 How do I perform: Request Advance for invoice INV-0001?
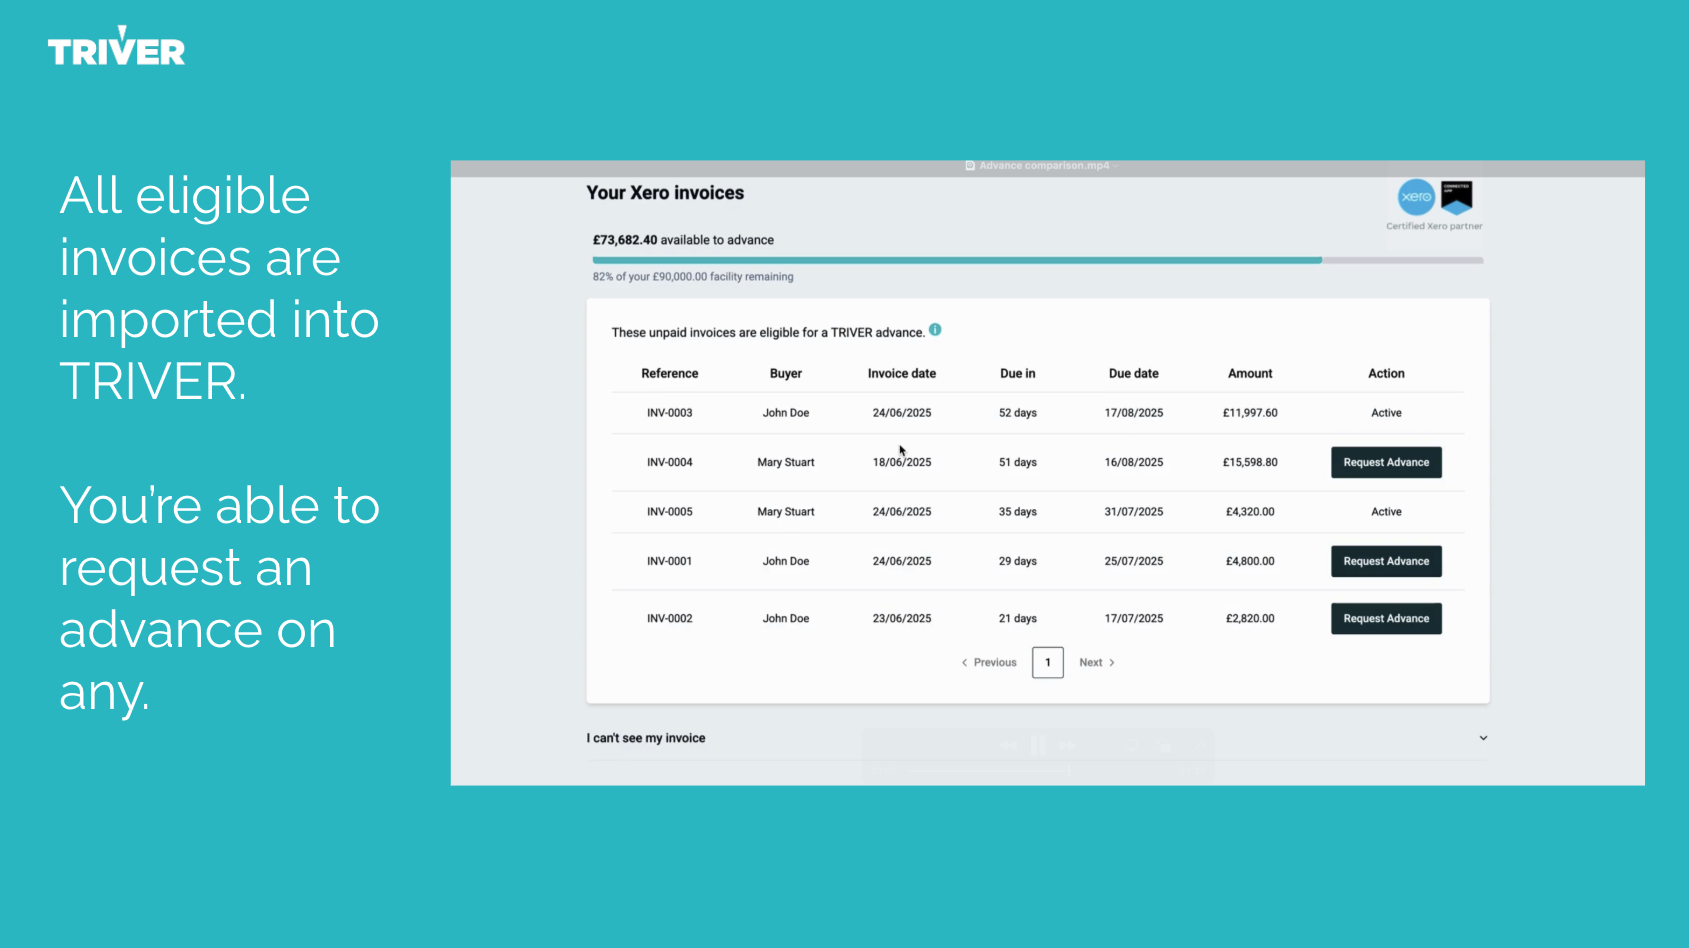(x=1386, y=561)
